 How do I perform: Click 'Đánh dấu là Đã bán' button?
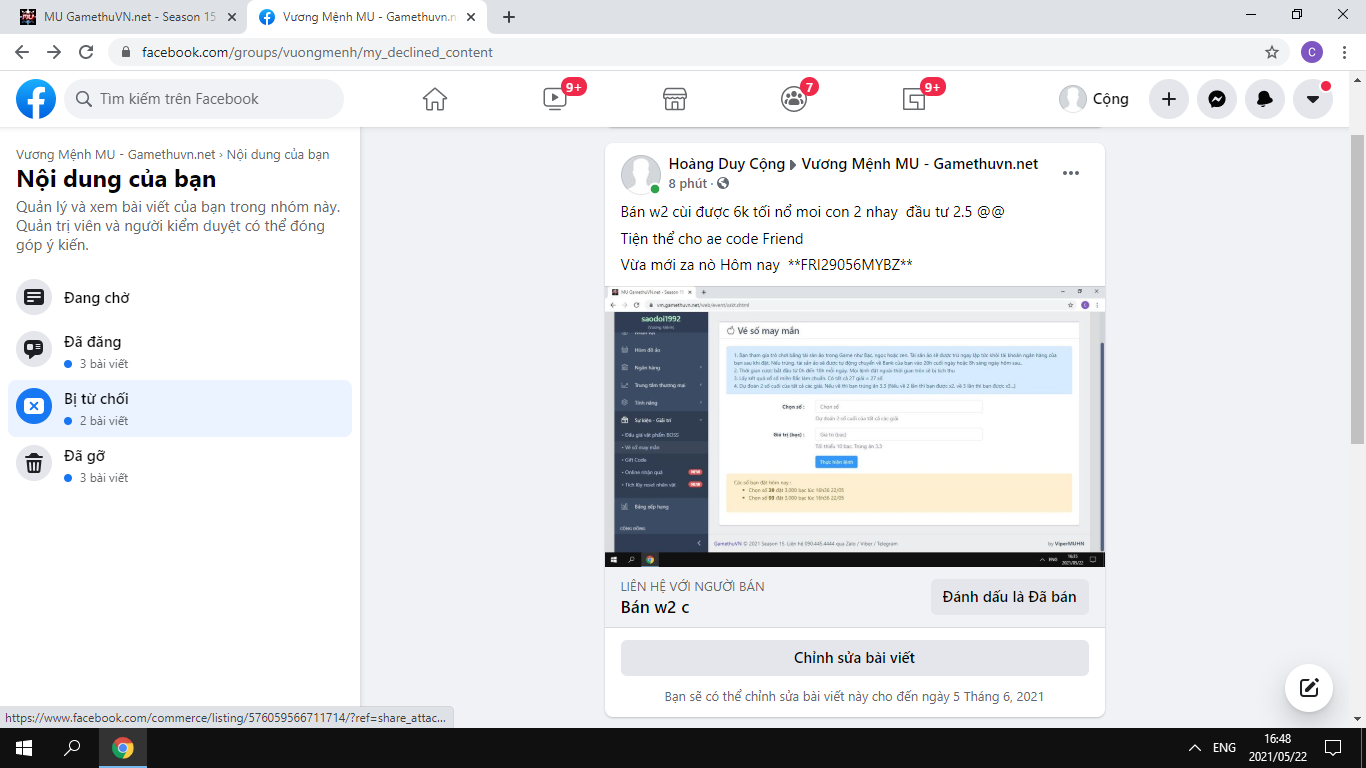1009,597
